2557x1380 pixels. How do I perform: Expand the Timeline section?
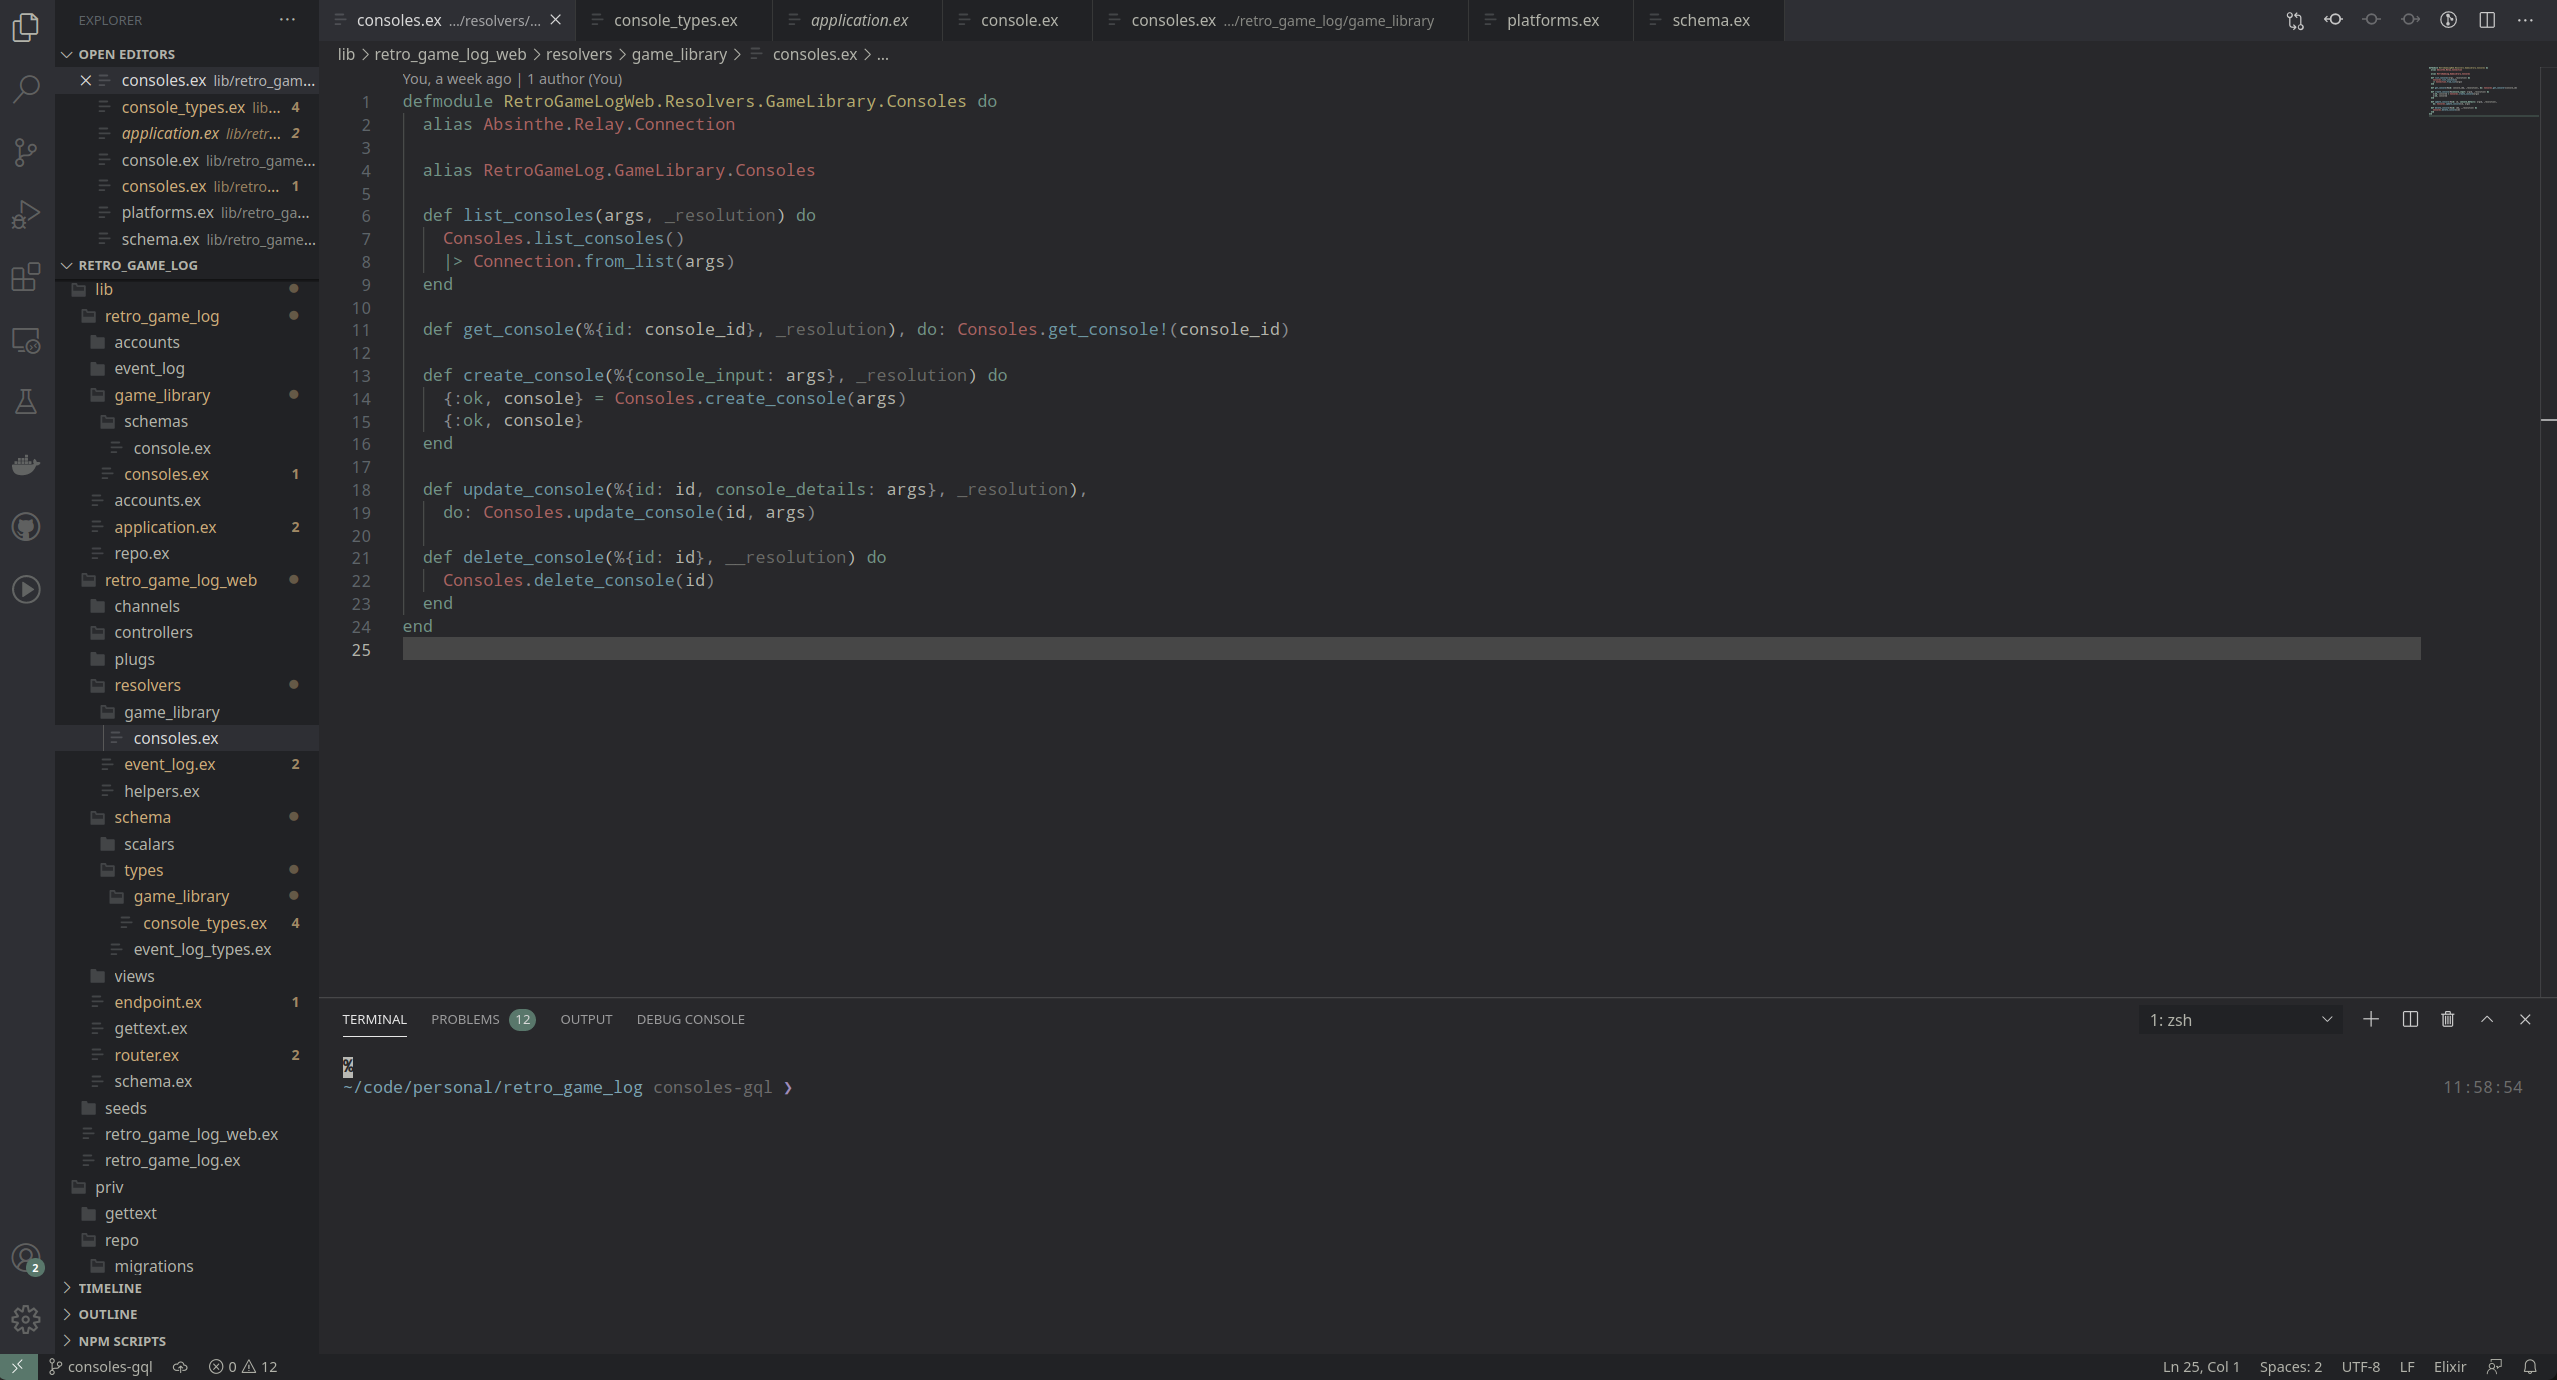click(109, 1288)
